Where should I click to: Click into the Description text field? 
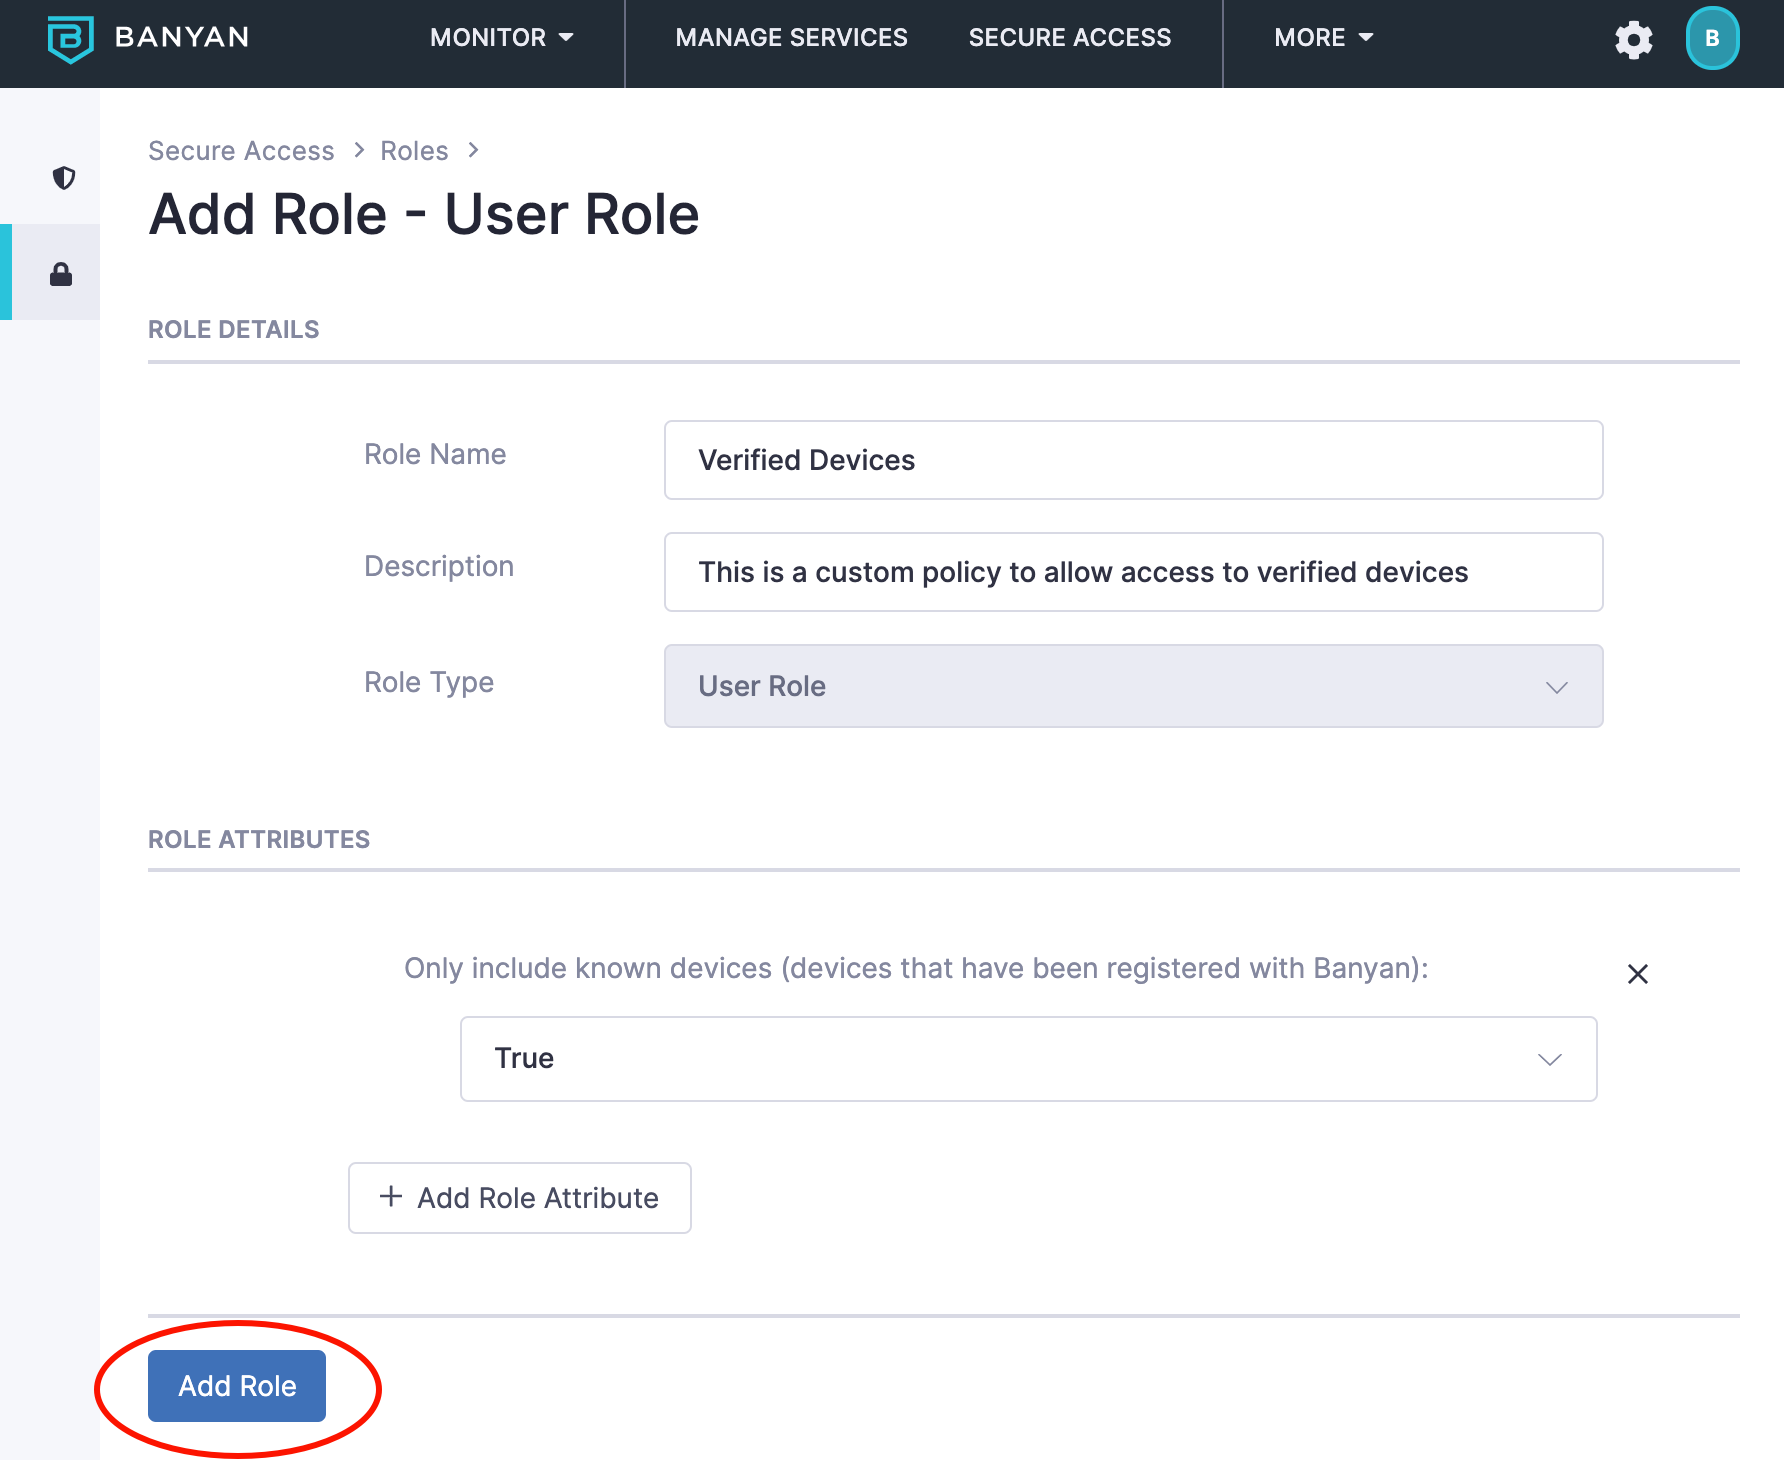pos(1133,572)
